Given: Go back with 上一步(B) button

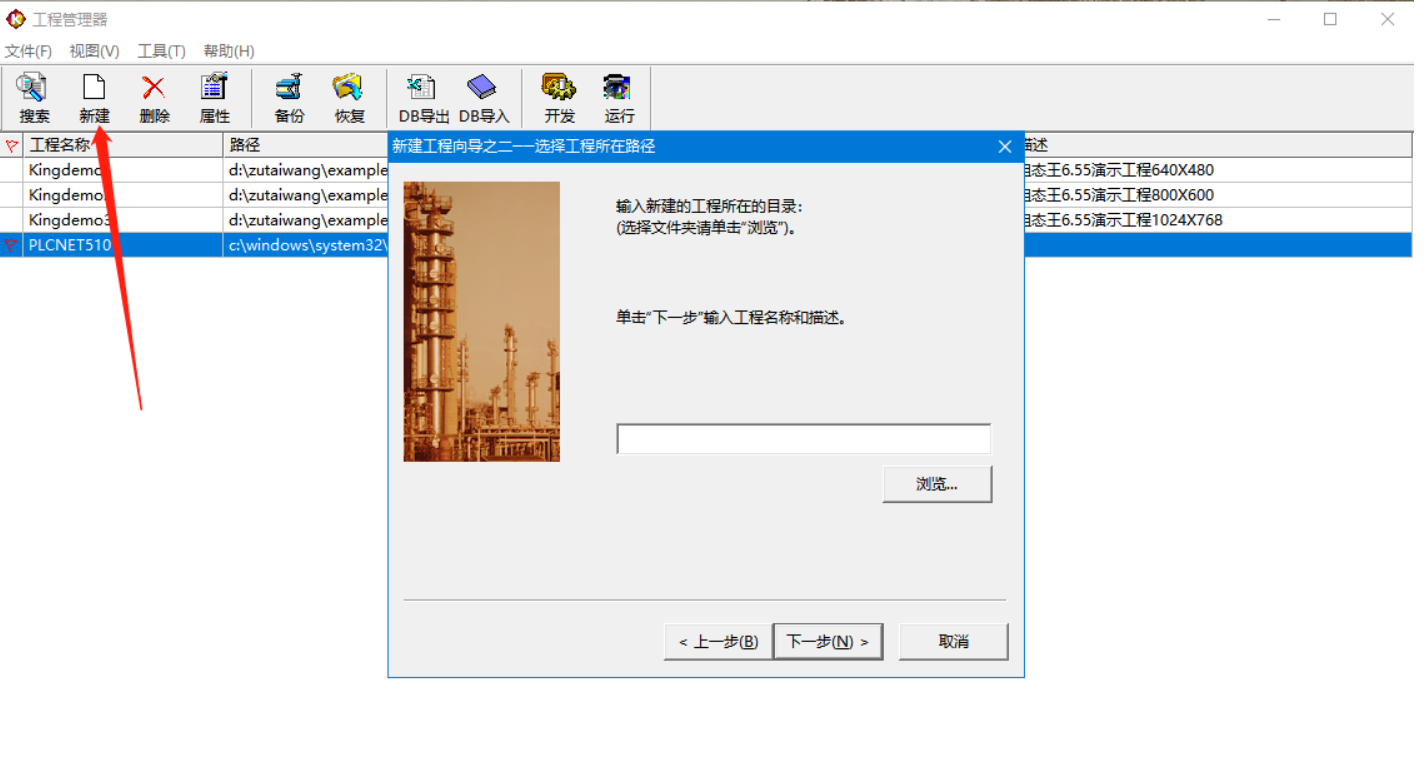Looking at the screenshot, I should (x=718, y=642).
